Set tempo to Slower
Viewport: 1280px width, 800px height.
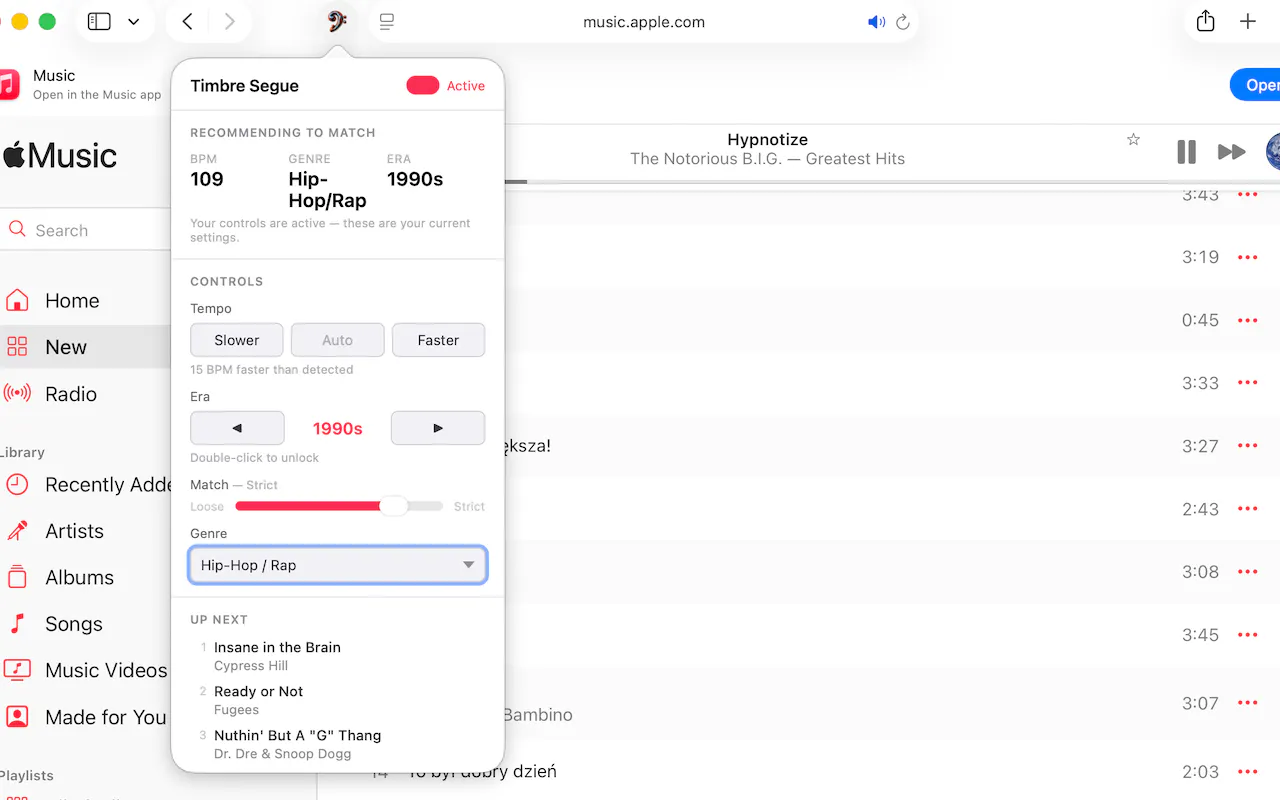237,340
